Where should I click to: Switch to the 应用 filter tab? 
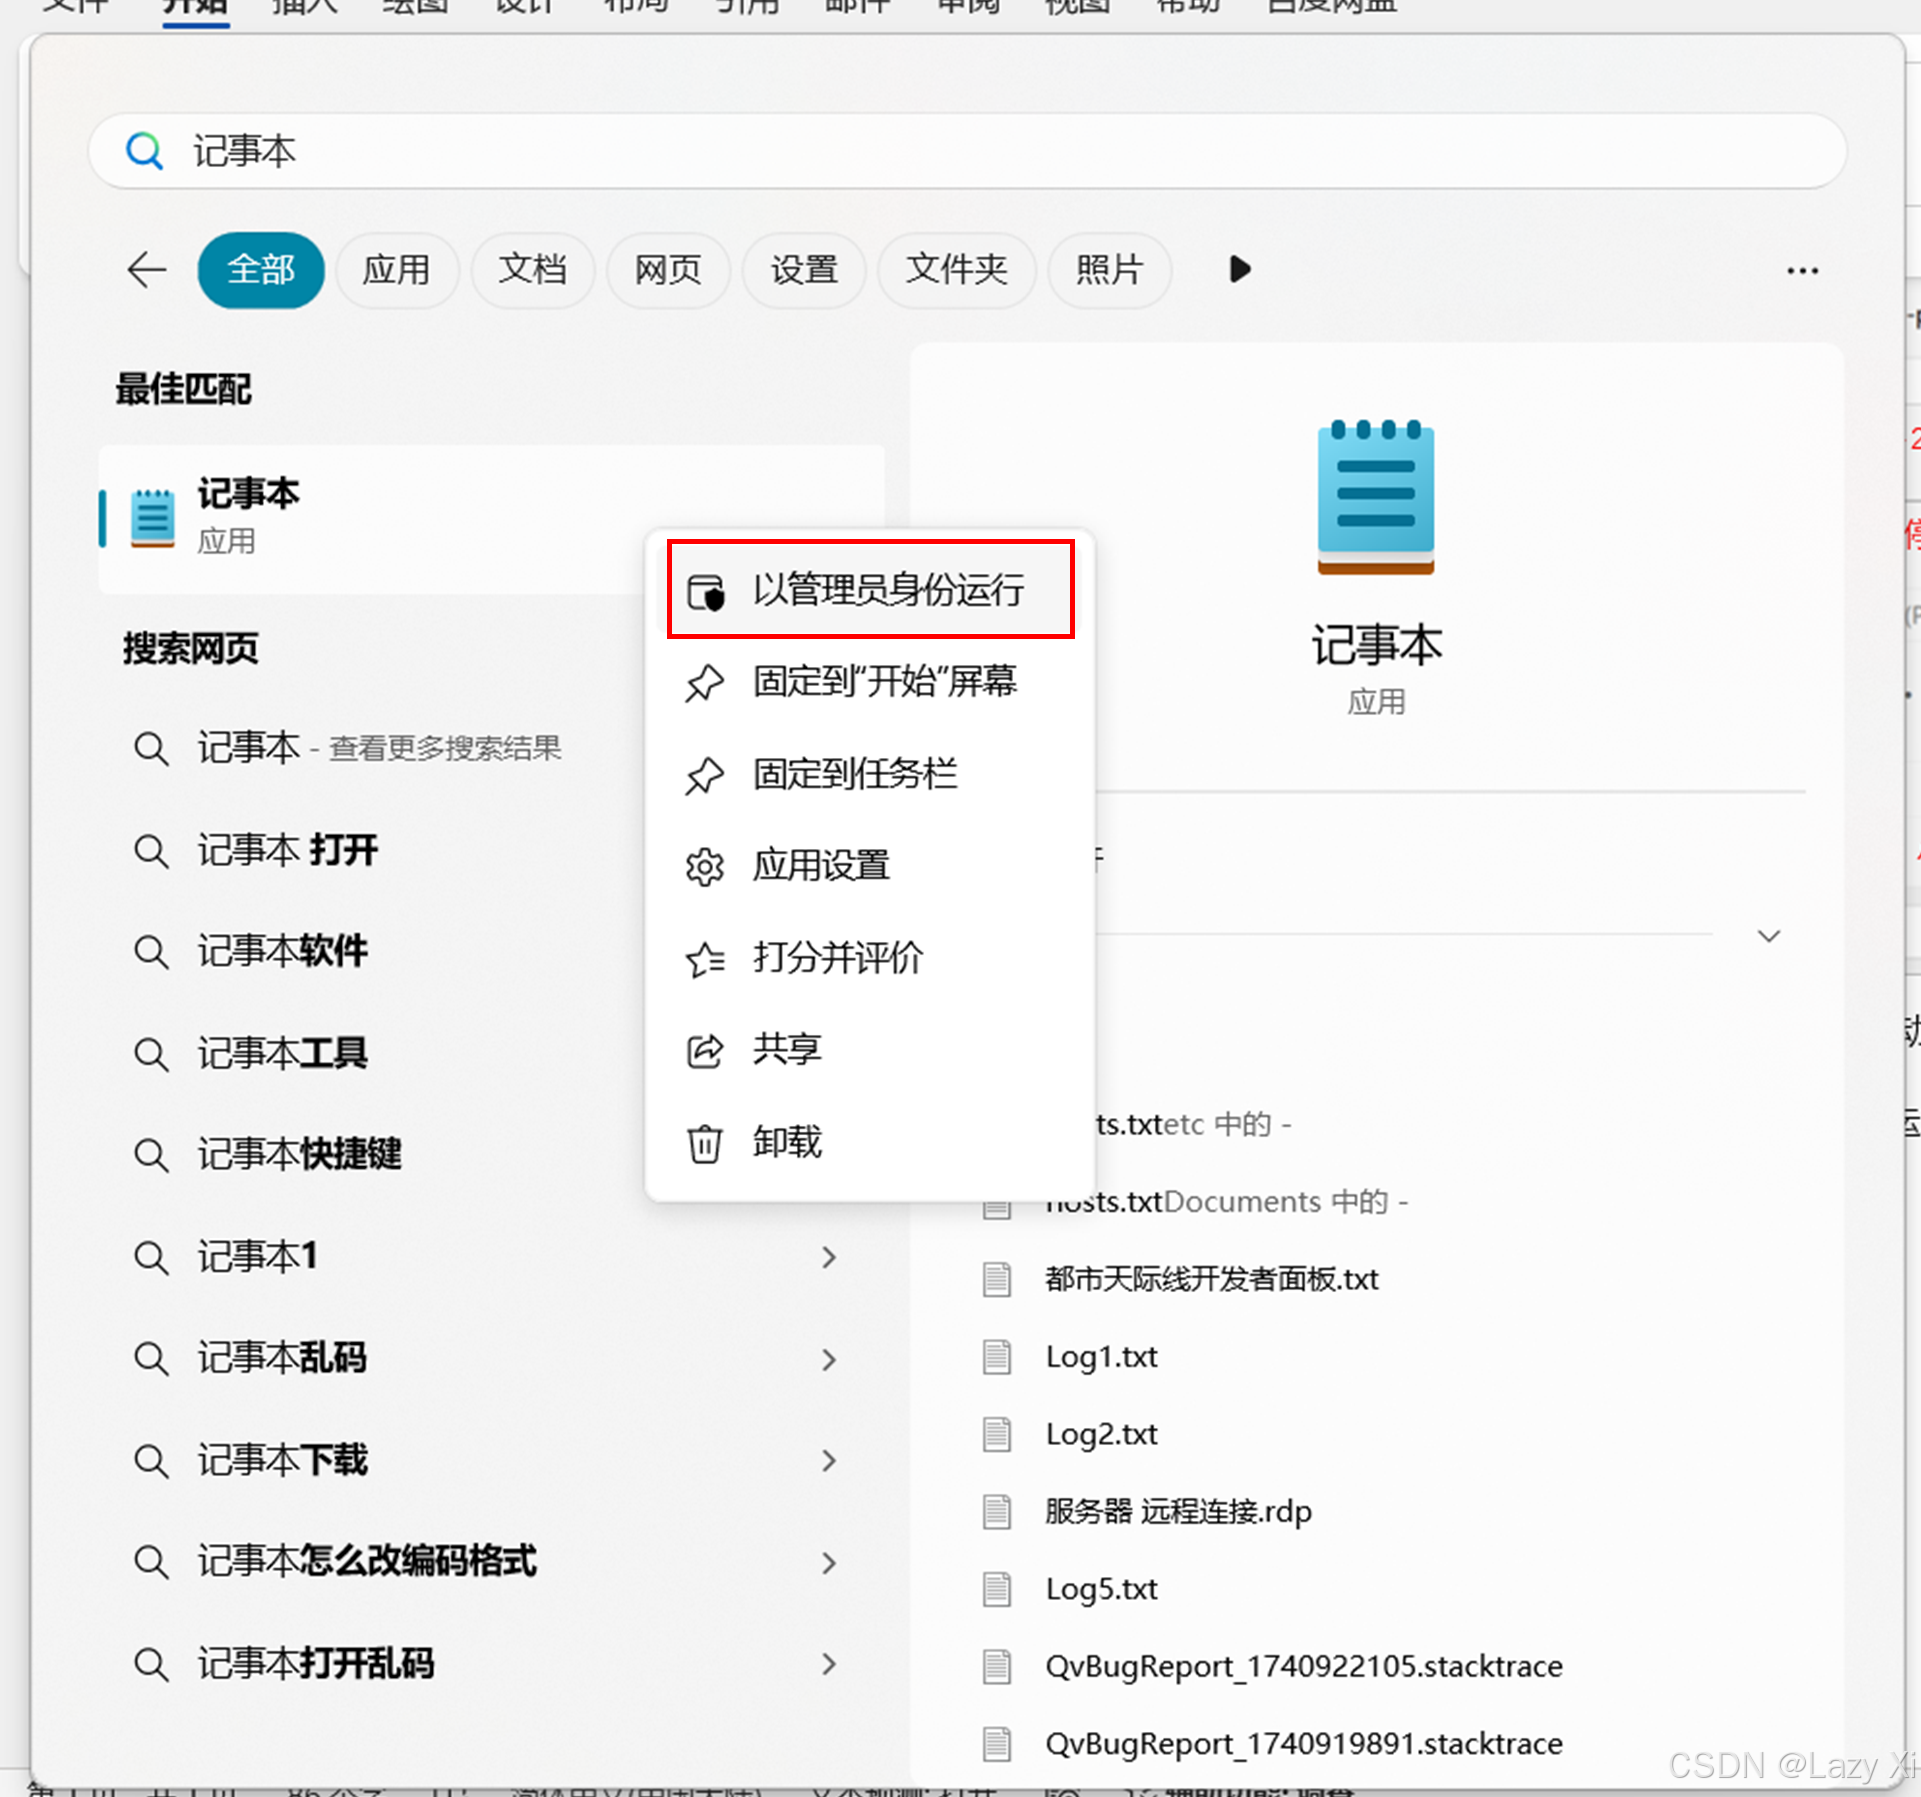point(396,270)
